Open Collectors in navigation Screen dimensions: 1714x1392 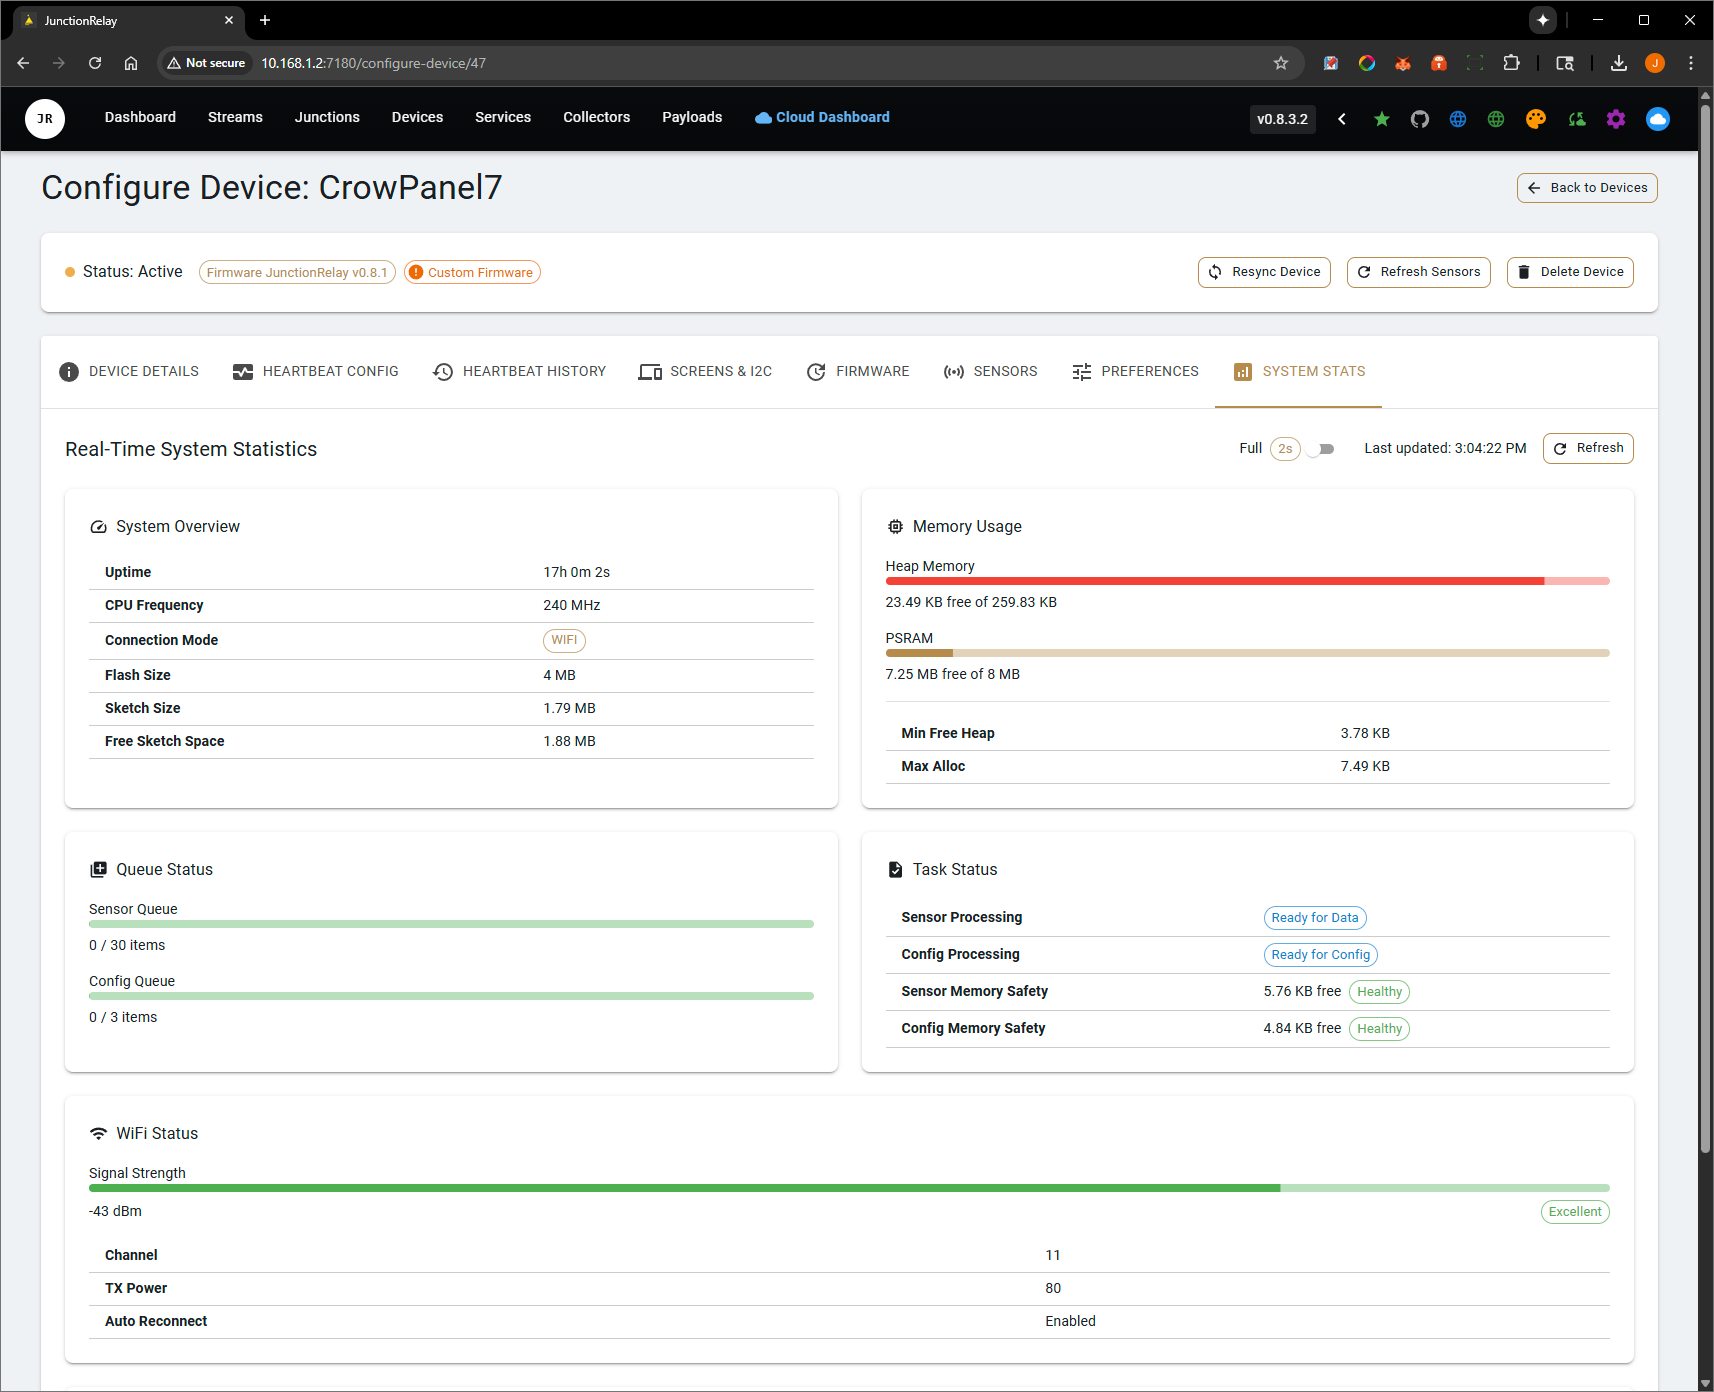pos(596,117)
